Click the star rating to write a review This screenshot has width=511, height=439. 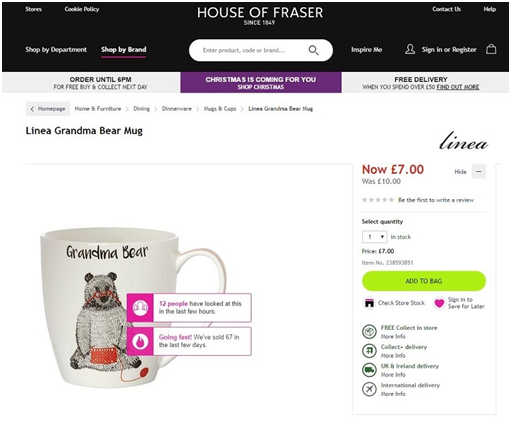pos(378,200)
